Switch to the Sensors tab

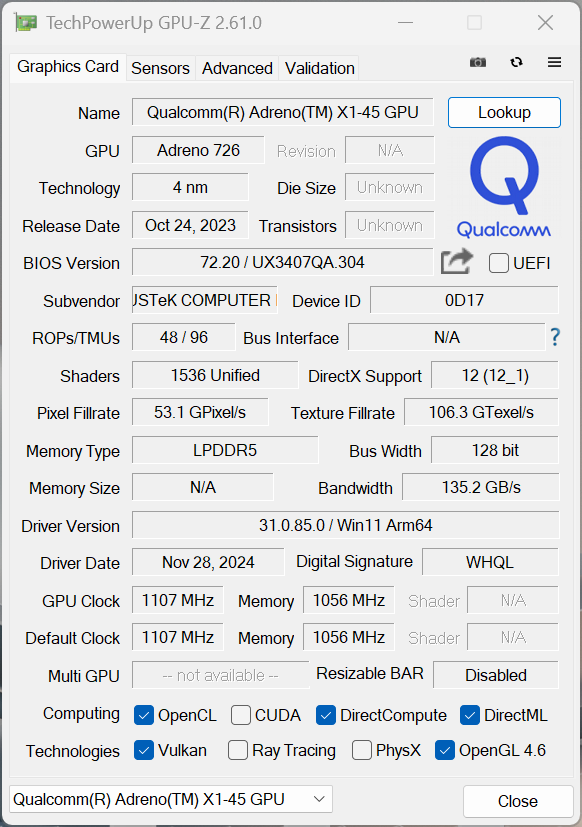tap(160, 68)
